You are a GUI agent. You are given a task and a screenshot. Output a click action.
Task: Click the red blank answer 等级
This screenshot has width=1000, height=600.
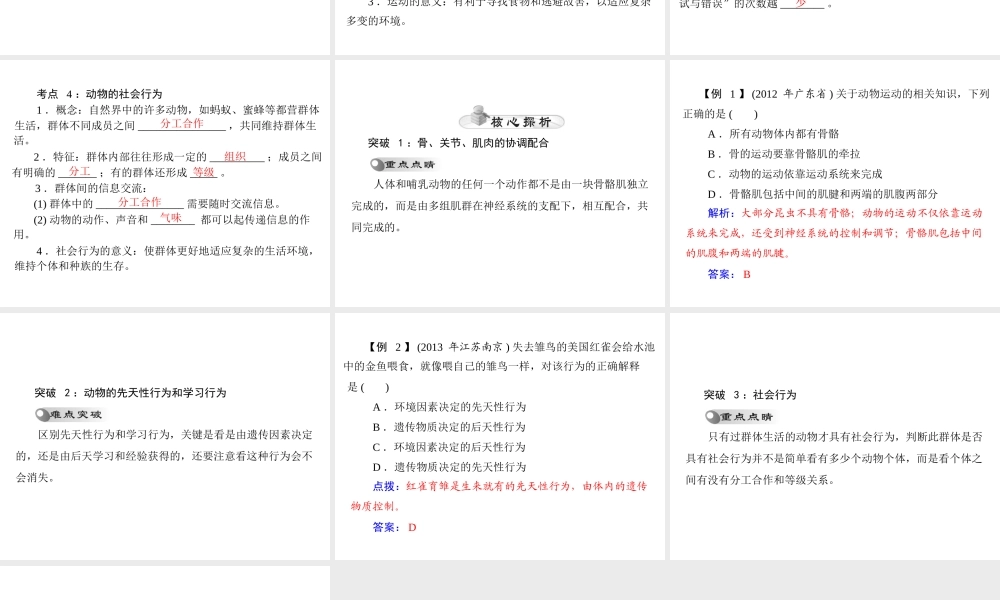tap(204, 172)
